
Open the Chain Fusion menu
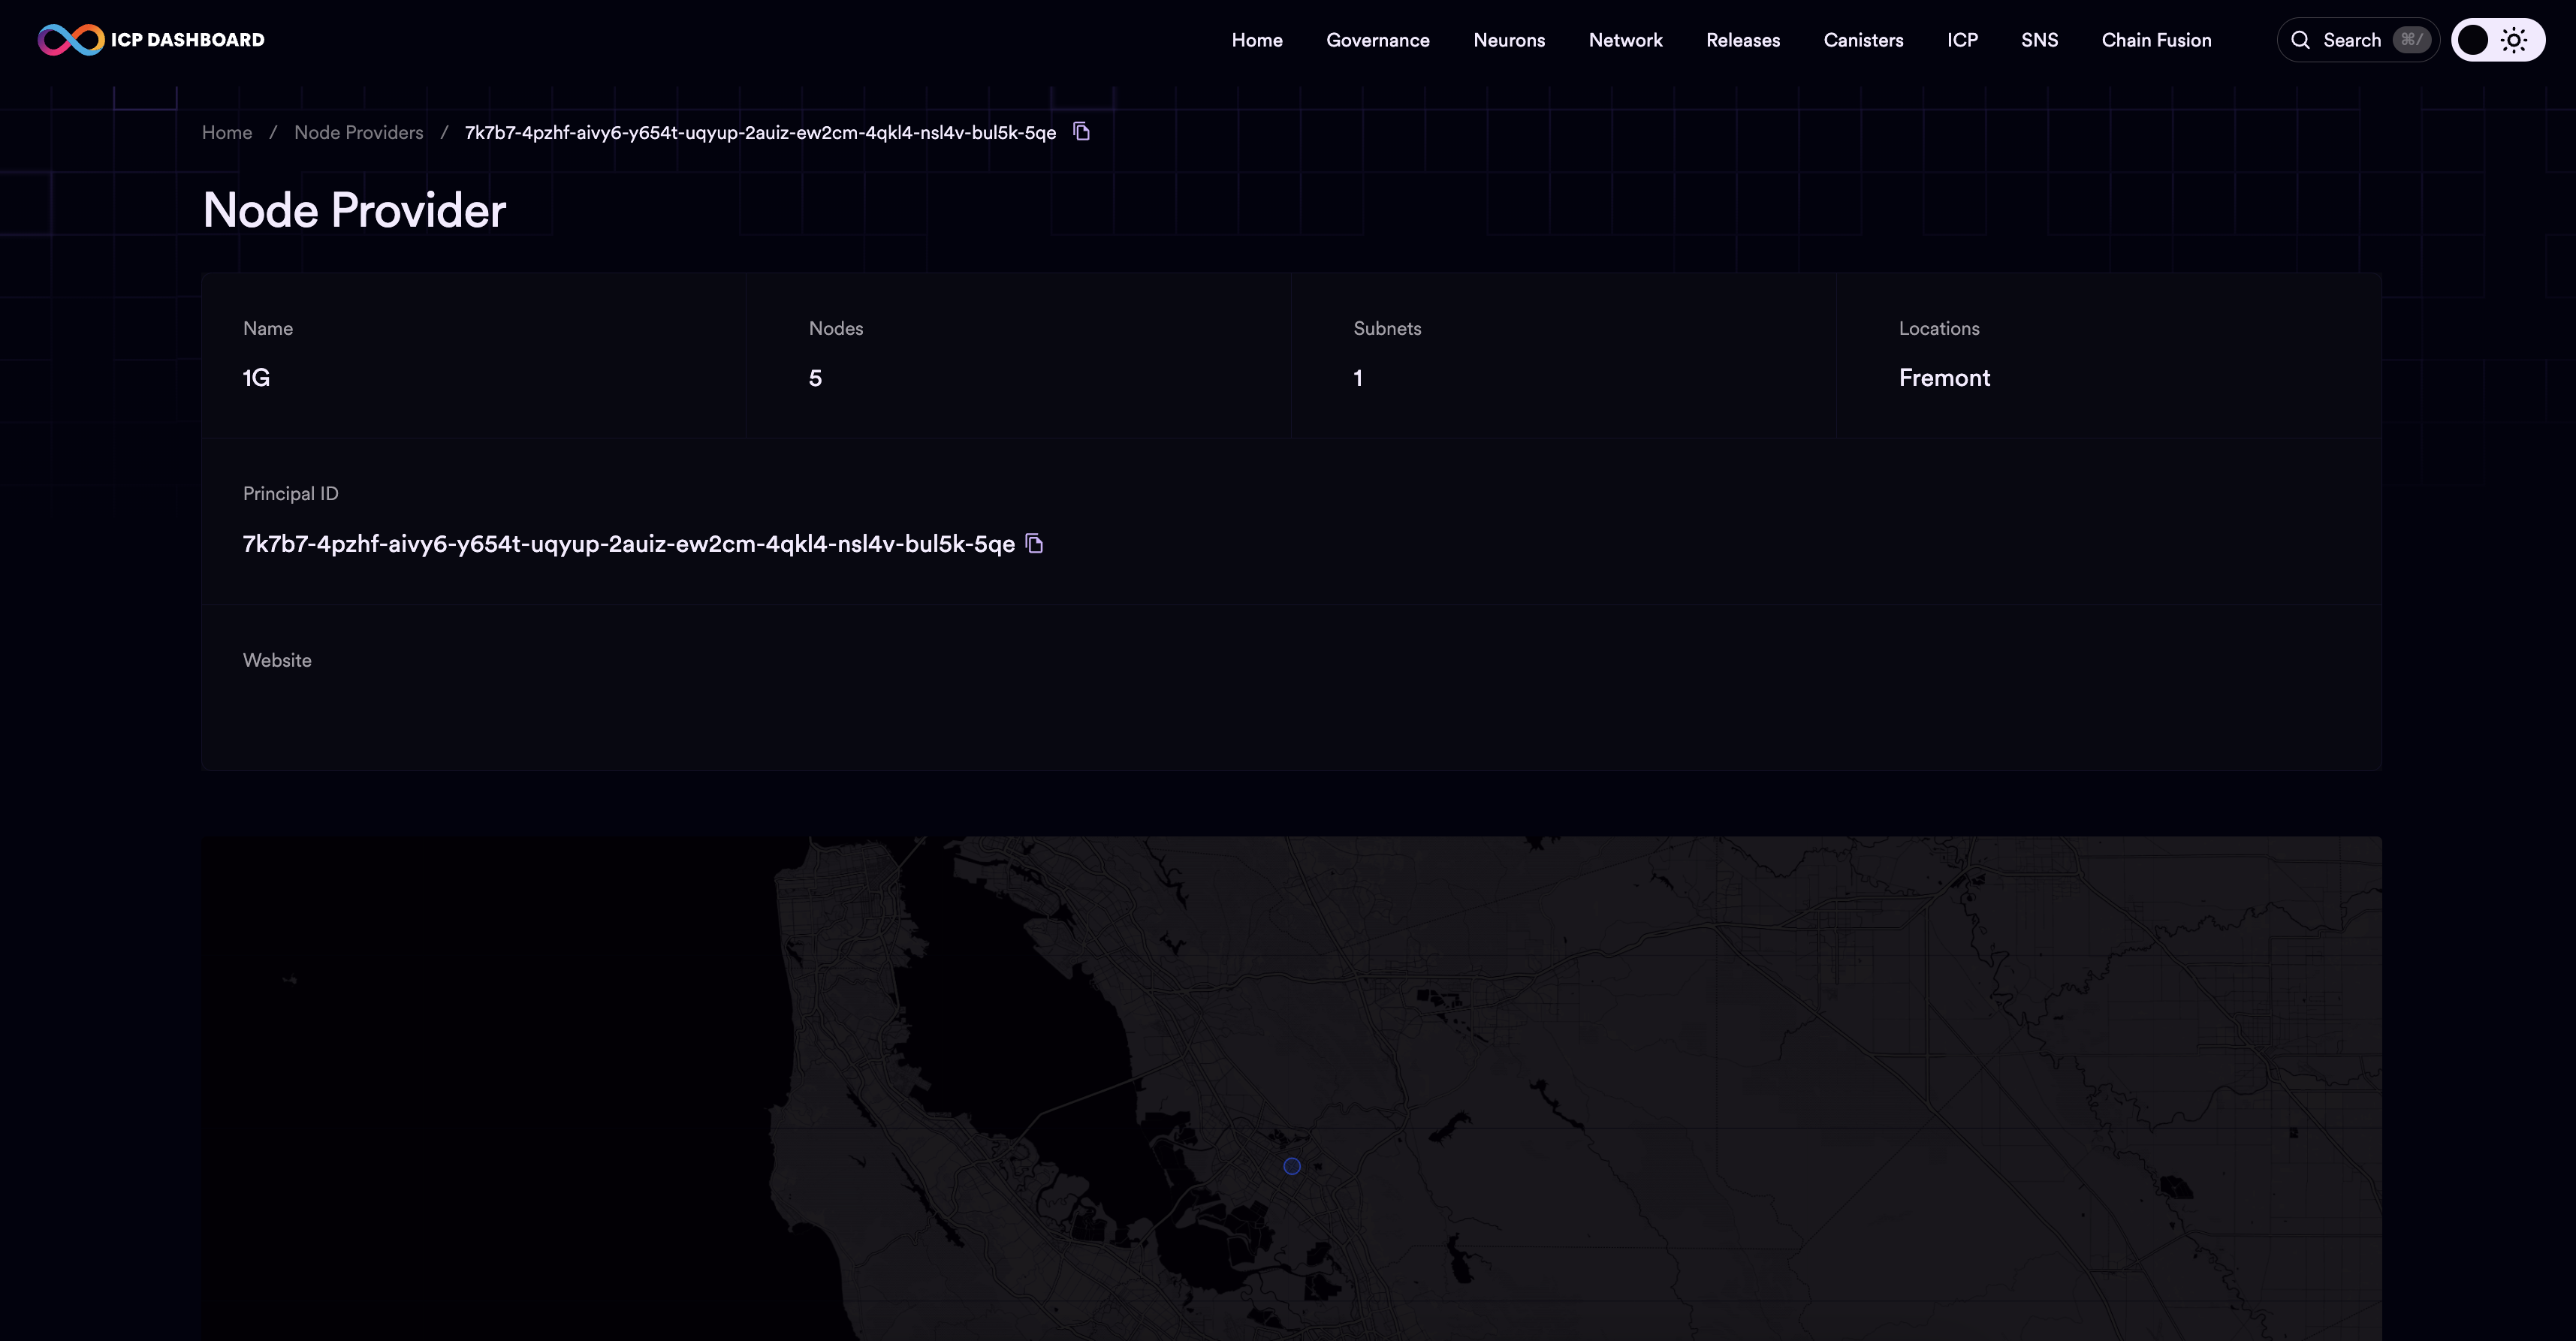2156,40
